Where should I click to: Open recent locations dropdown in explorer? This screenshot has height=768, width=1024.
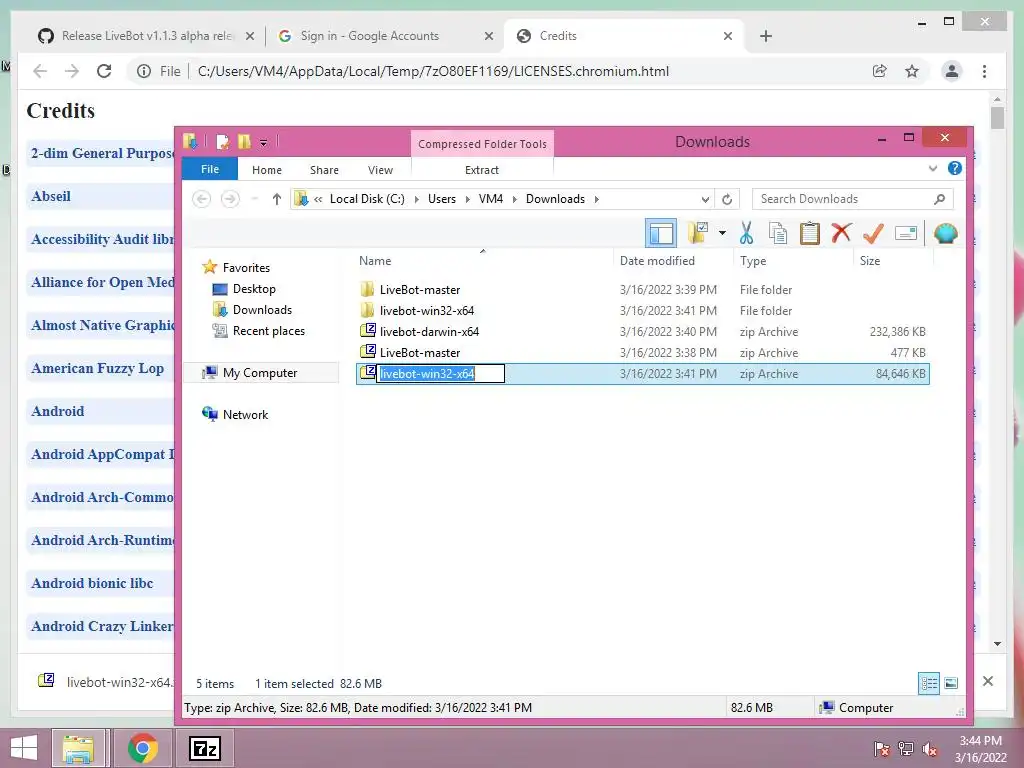tap(255, 199)
